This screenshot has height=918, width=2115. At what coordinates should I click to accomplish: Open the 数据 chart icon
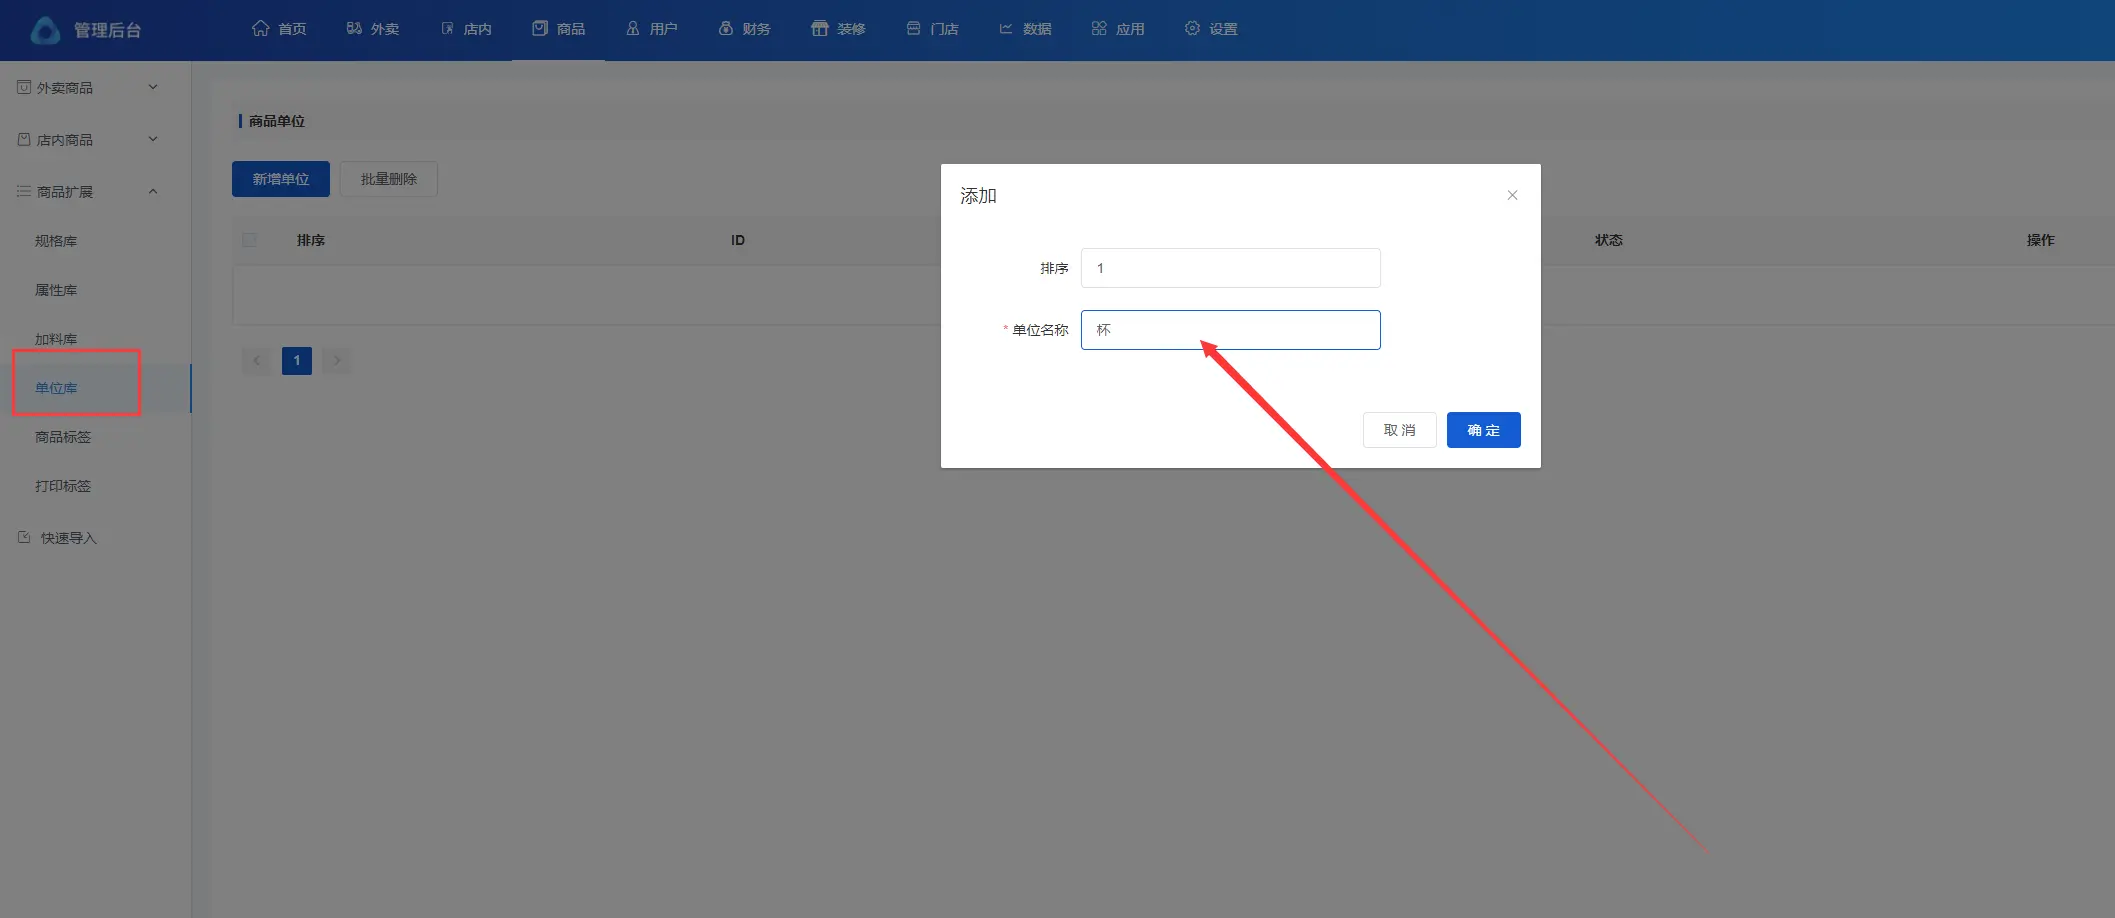coord(1006,28)
